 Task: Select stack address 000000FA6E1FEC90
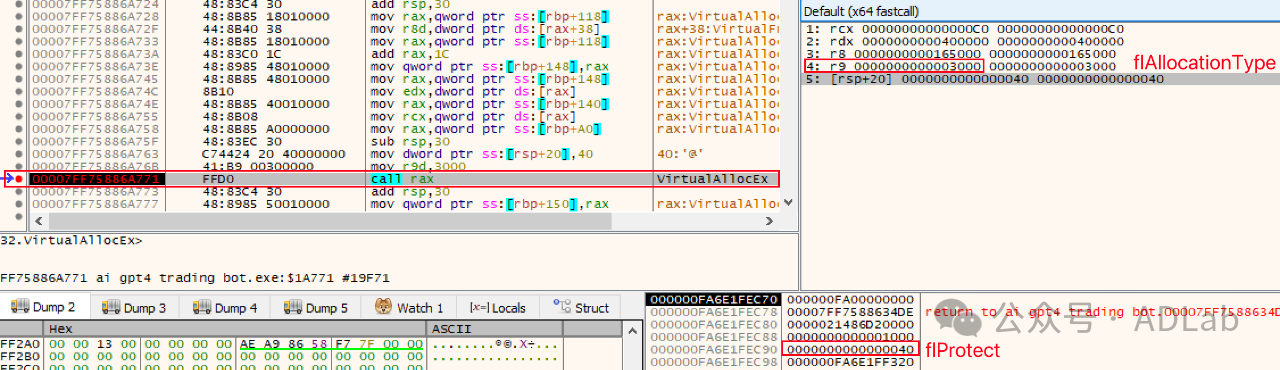click(x=713, y=350)
